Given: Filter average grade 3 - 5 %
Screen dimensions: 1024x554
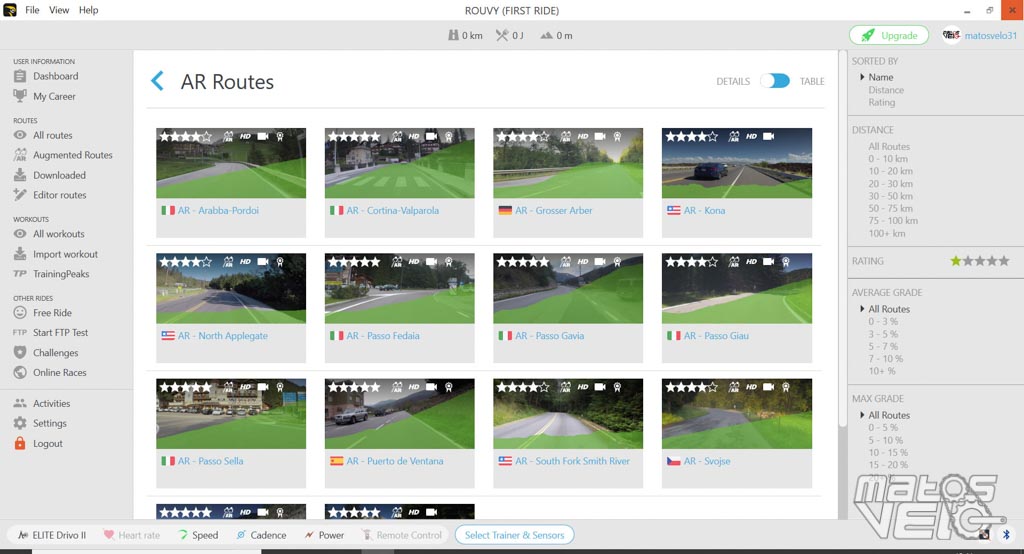Looking at the screenshot, I should (883, 334).
